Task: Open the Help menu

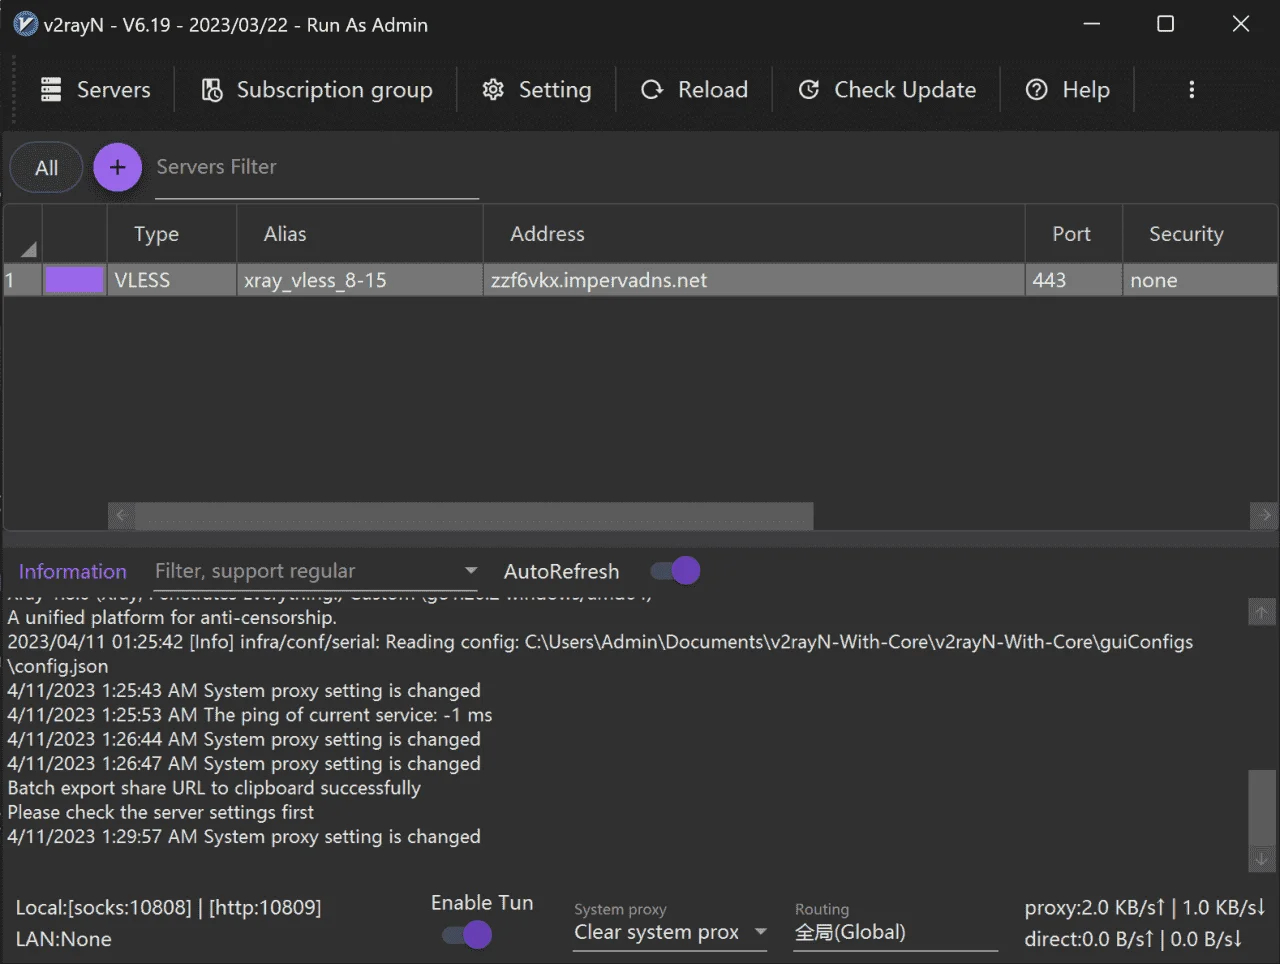Action: pos(1068,90)
